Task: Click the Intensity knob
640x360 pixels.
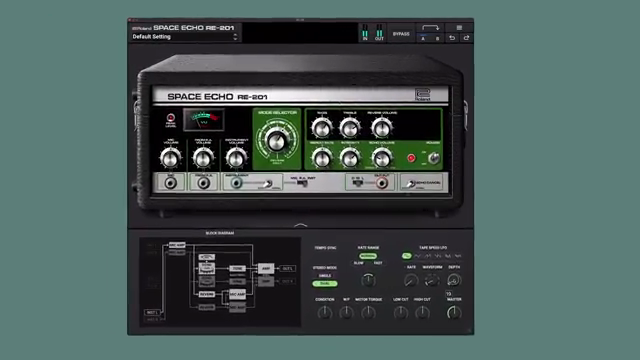Action: click(350, 158)
